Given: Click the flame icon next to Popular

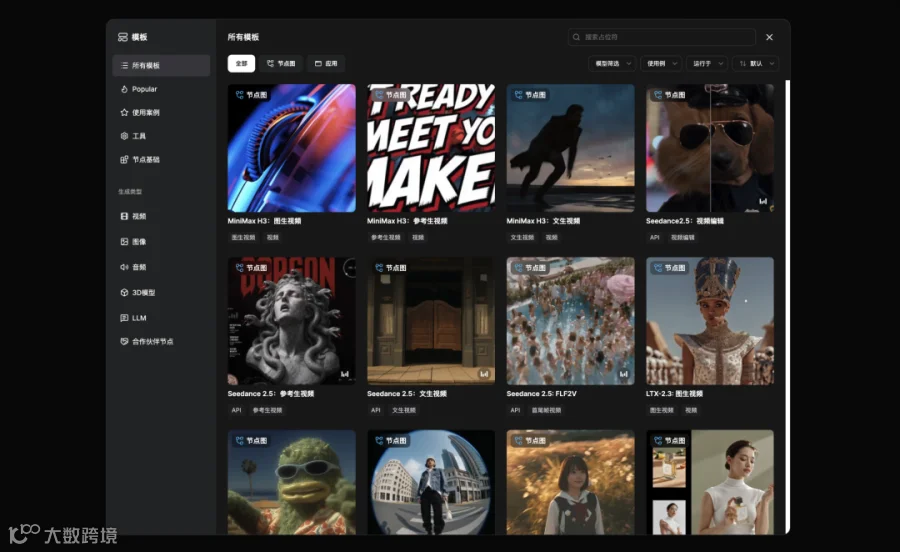Looking at the screenshot, I should [x=124, y=89].
